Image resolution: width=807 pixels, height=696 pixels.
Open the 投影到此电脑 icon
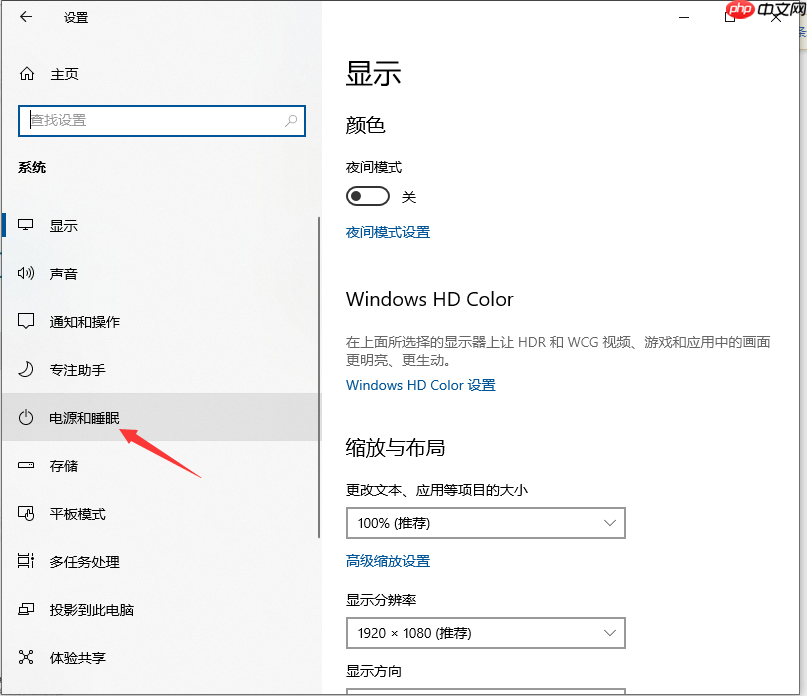click(26, 609)
